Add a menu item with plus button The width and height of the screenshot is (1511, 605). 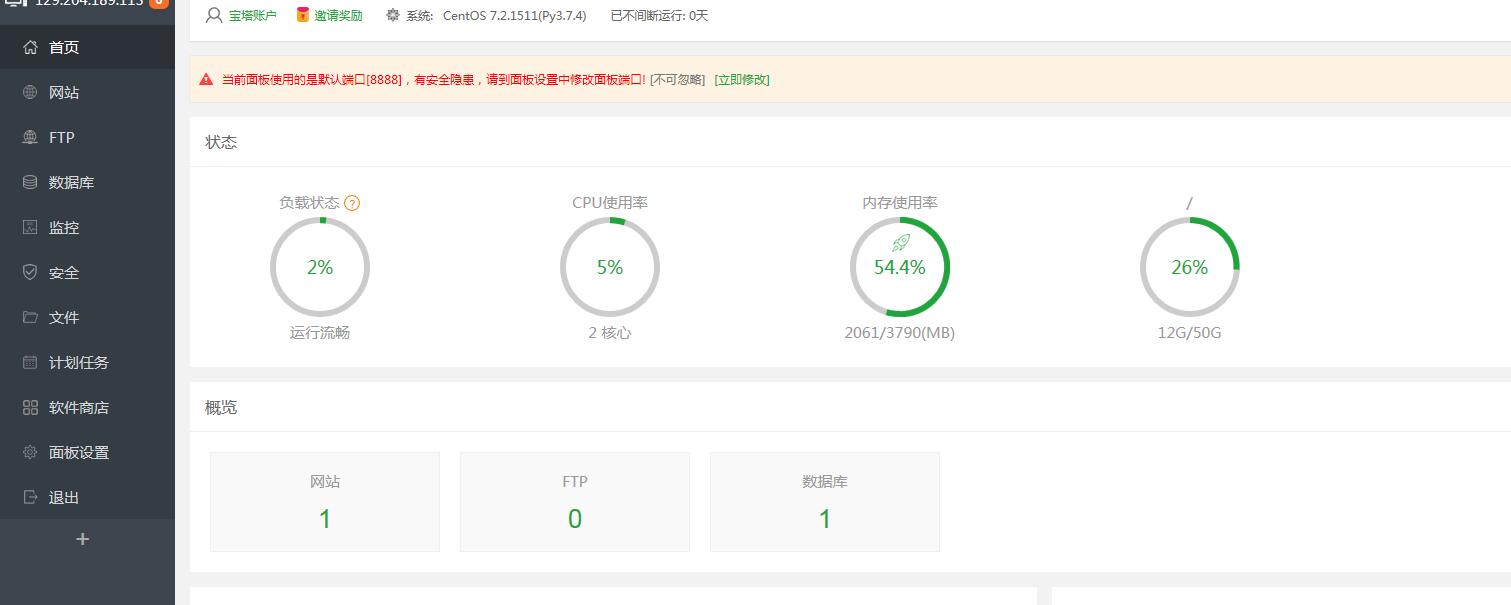(83, 539)
